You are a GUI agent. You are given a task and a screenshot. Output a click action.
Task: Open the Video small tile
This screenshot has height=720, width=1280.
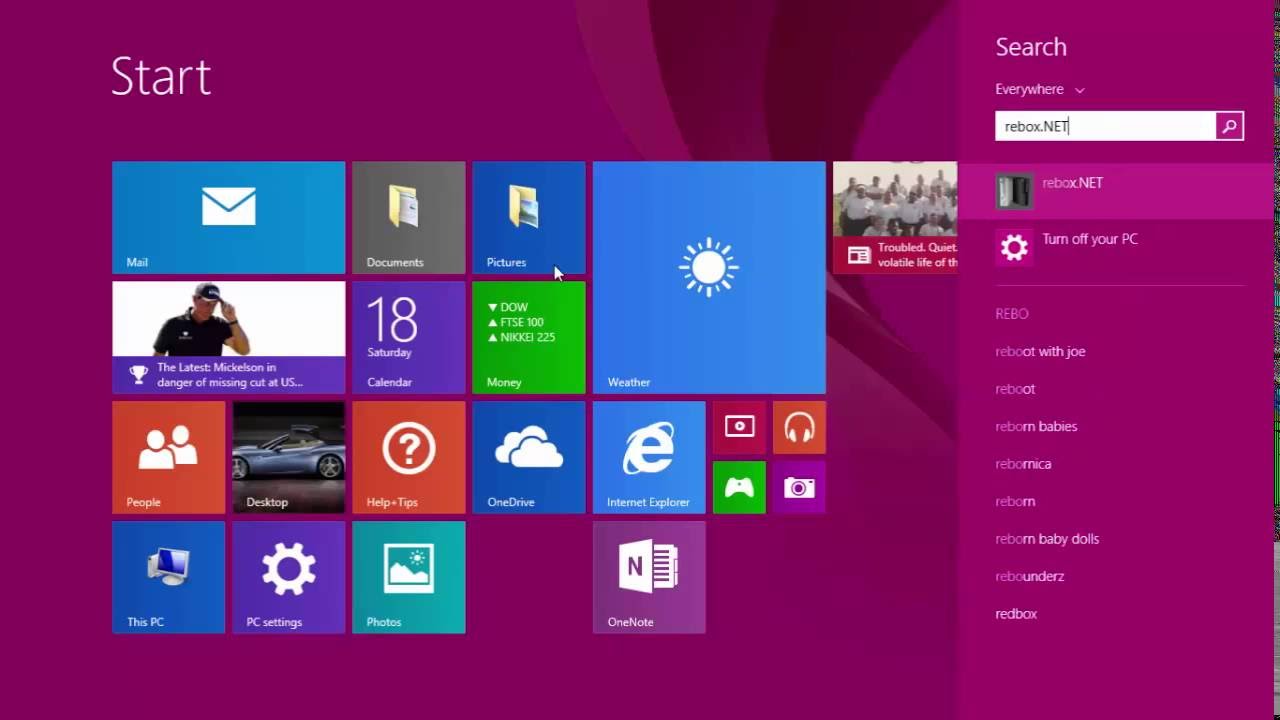[x=739, y=427]
